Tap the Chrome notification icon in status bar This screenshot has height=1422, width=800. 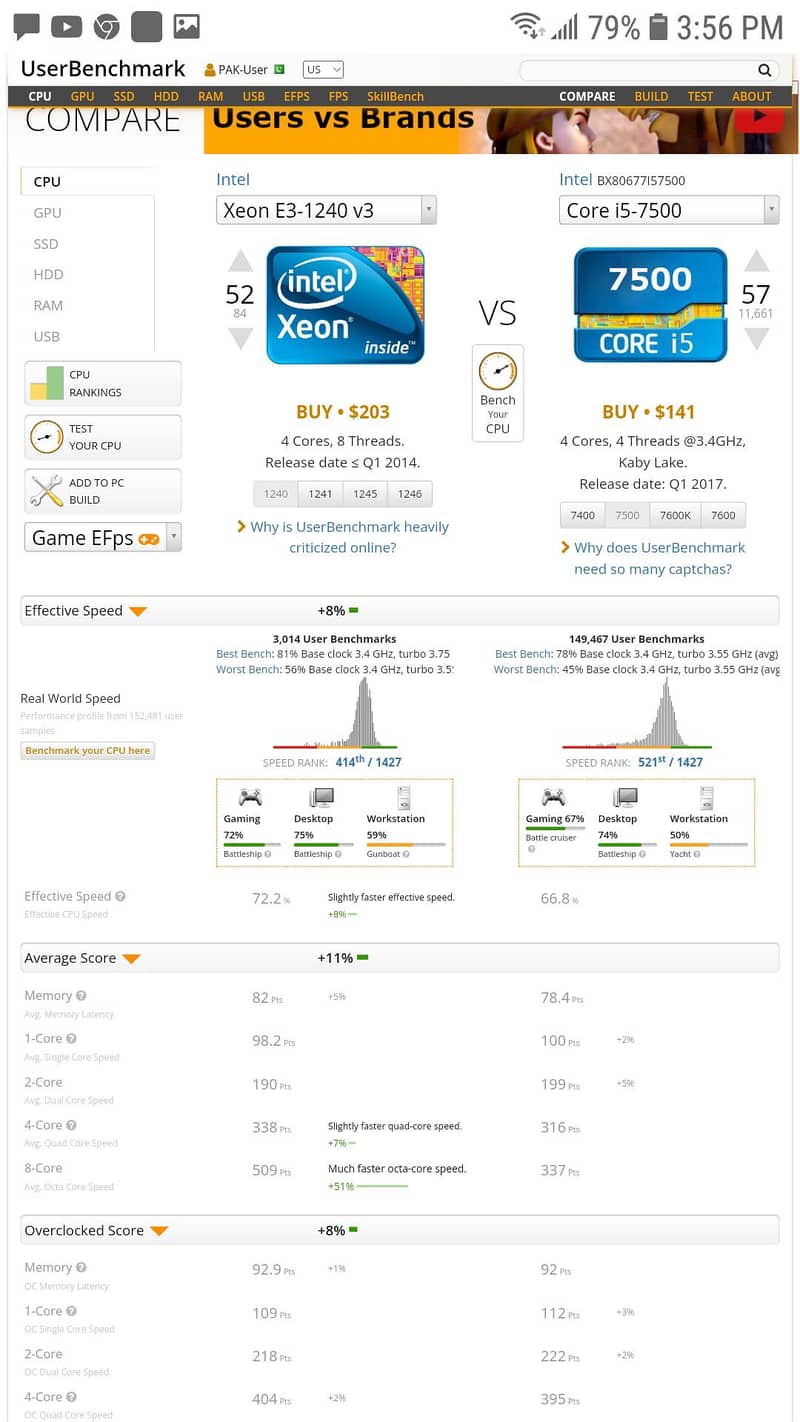[x=107, y=27]
